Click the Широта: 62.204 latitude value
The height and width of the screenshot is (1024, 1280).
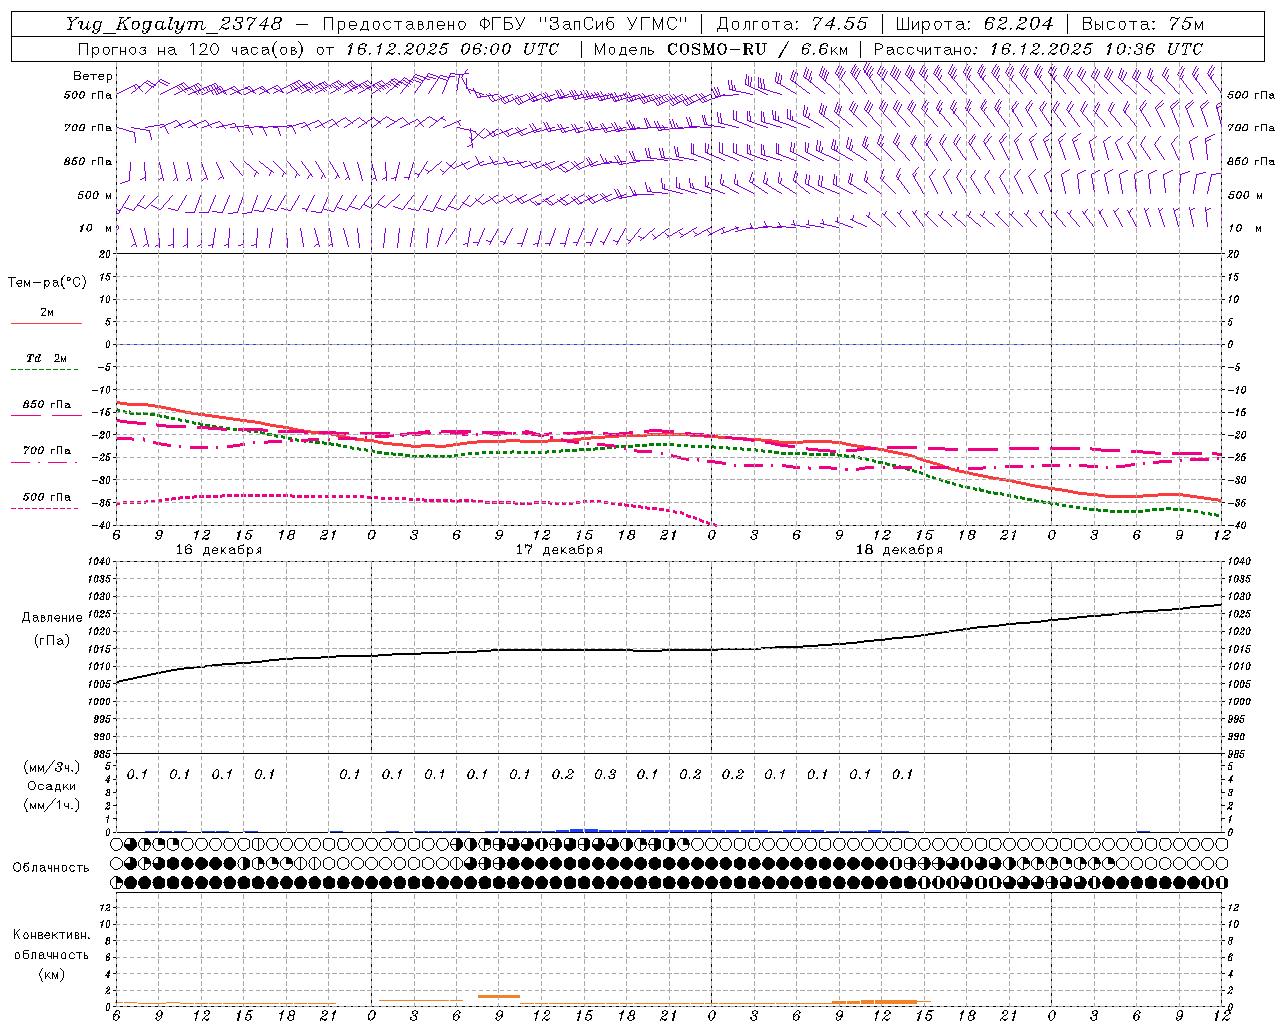974,24
